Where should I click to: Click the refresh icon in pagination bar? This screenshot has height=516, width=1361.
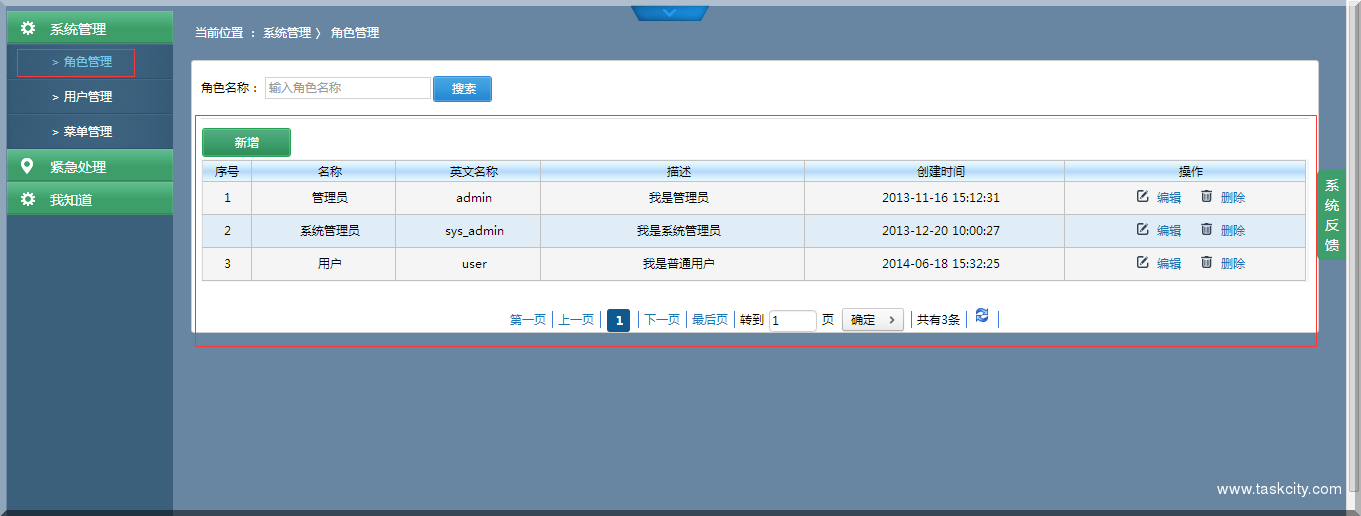coord(982,315)
